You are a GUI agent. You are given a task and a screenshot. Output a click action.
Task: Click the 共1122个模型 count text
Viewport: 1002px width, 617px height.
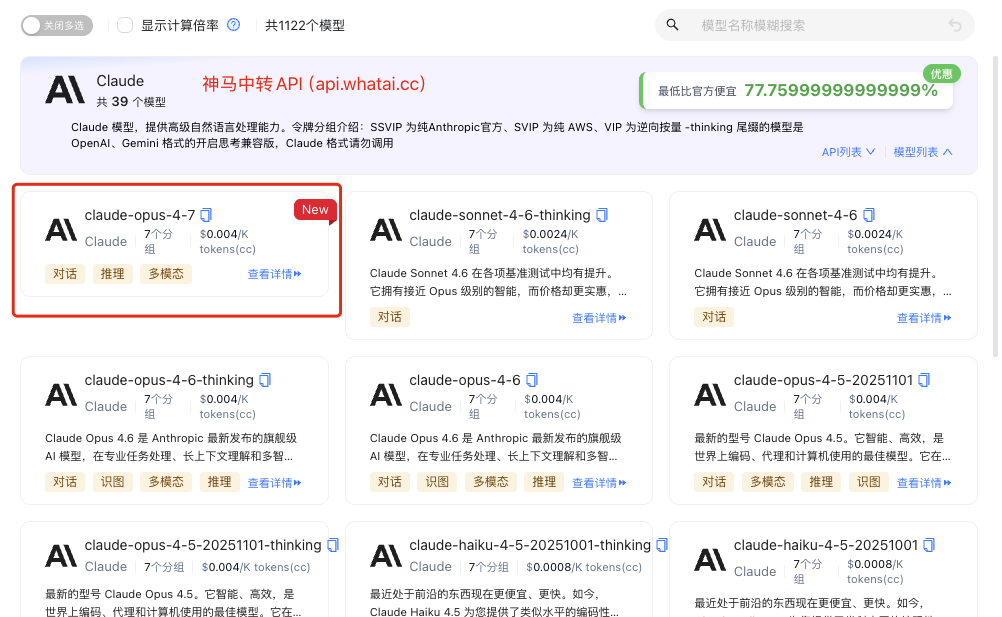pos(305,26)
